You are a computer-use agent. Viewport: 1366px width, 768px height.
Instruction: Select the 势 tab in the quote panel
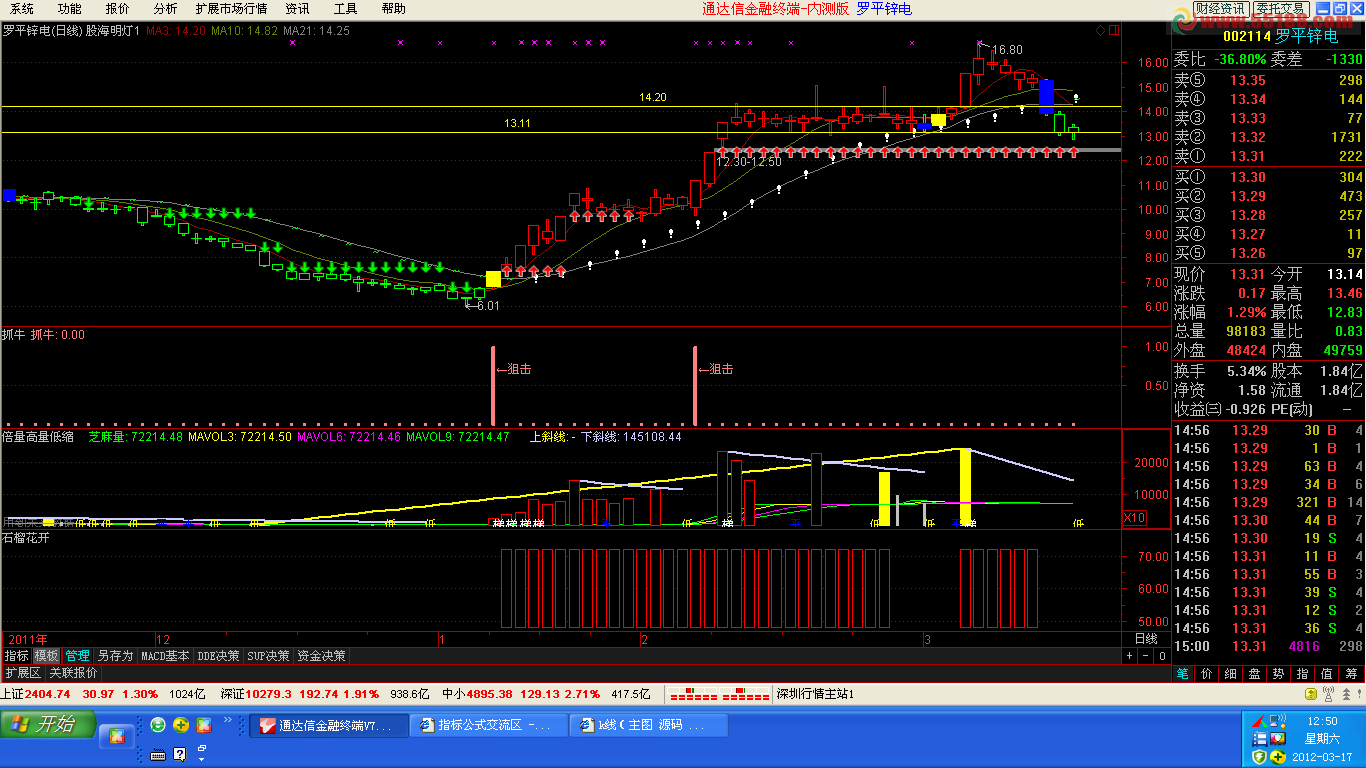(x=1279, y=674)
